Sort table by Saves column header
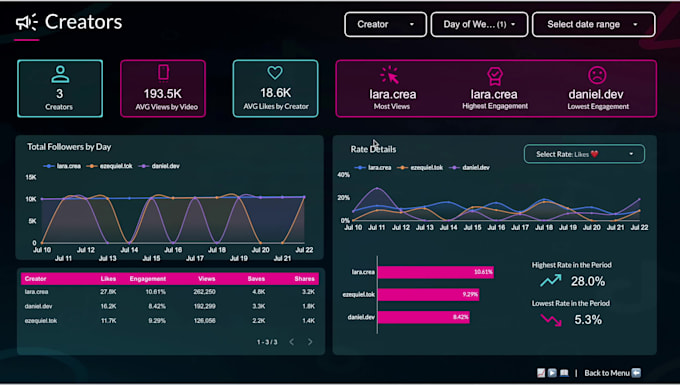This screenshot has height=385, width=680. coord(256,279)
